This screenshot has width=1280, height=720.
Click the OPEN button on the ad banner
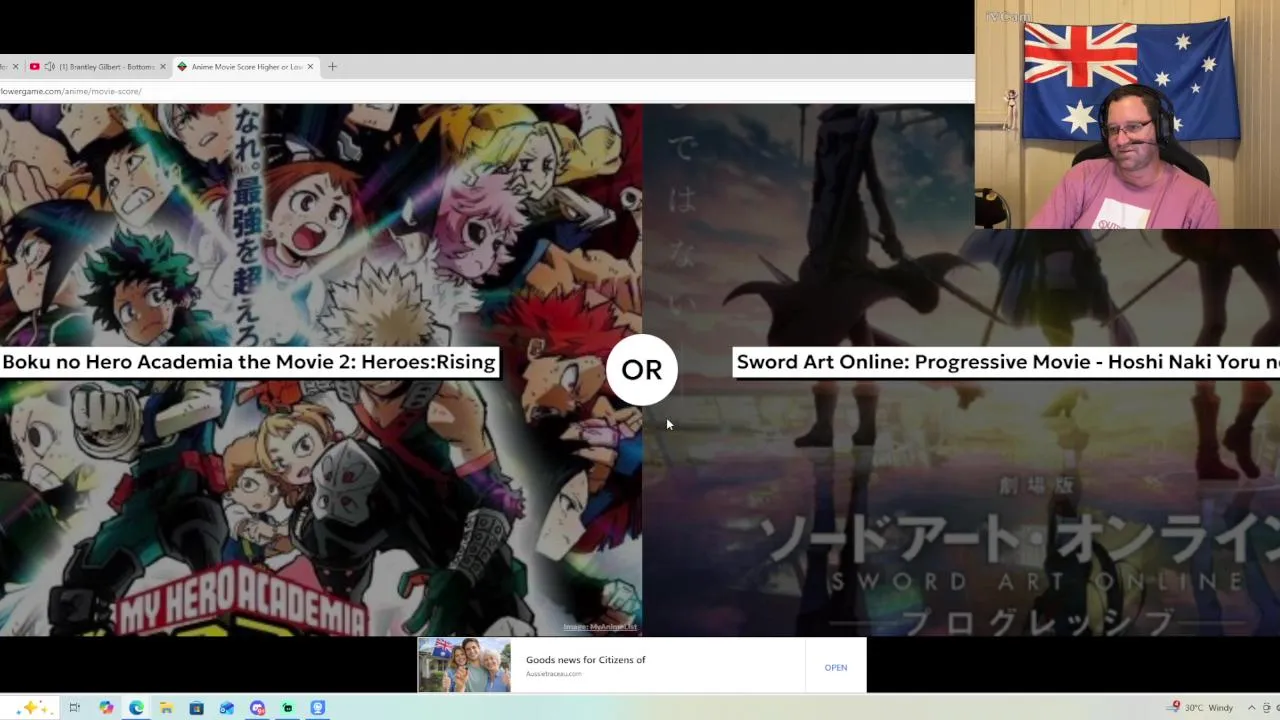coord(836,667)
